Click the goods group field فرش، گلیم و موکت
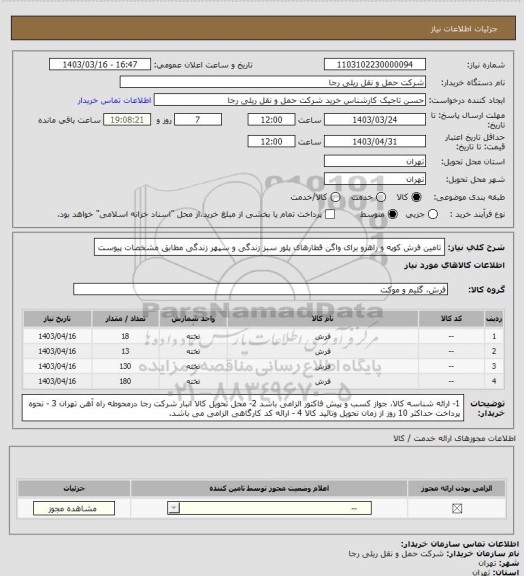The image size is (524, 576). point(261,289)
